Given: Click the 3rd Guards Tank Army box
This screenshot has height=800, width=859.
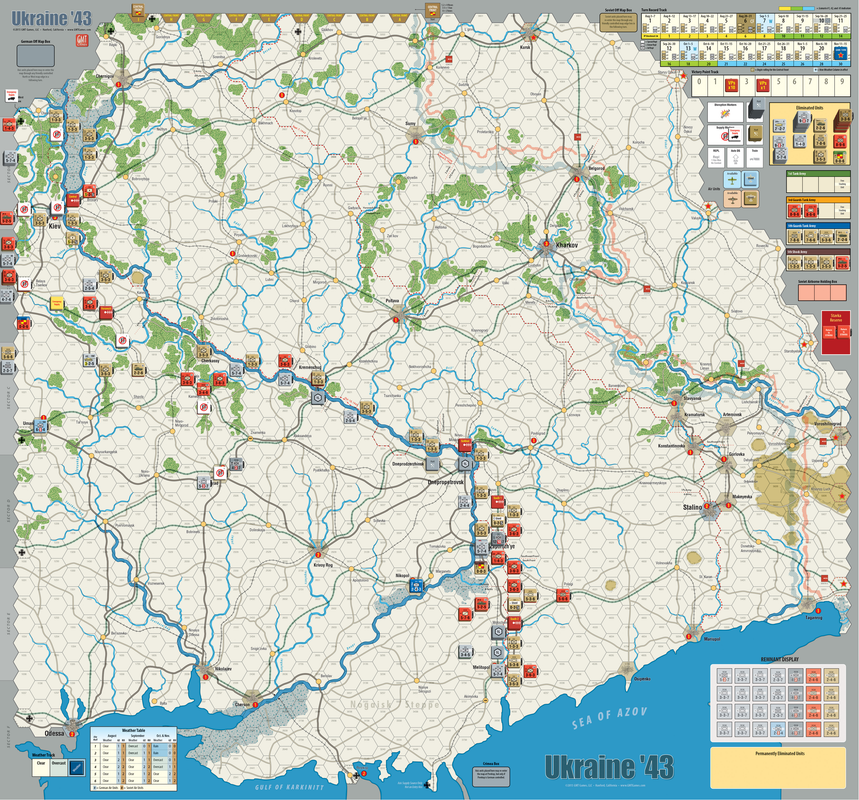Looking at the screenshot, I should [x=818, y=208].
